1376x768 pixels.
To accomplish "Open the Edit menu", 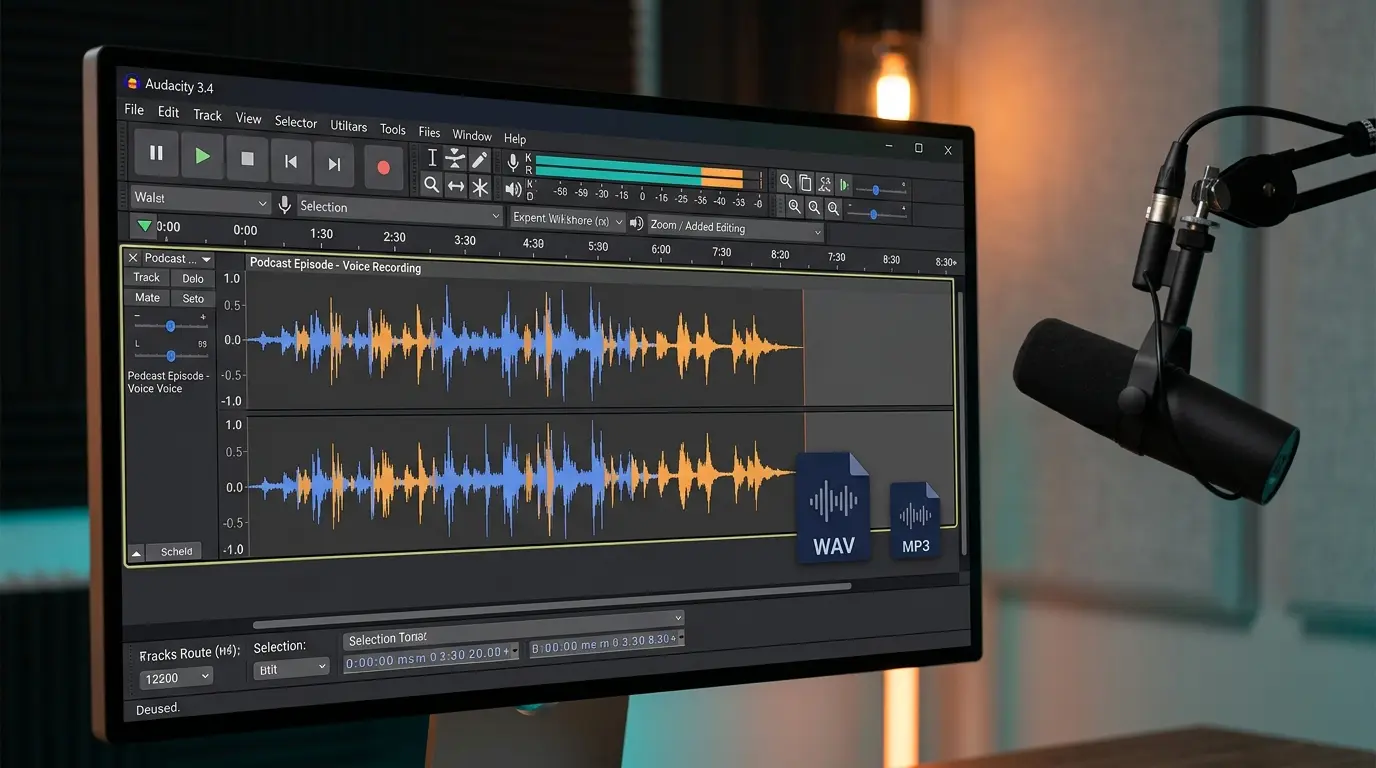I will point(168,112).
